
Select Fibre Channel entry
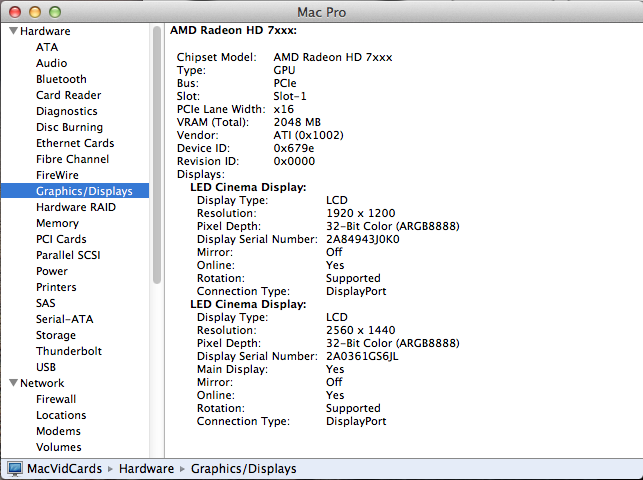[72, 159]
